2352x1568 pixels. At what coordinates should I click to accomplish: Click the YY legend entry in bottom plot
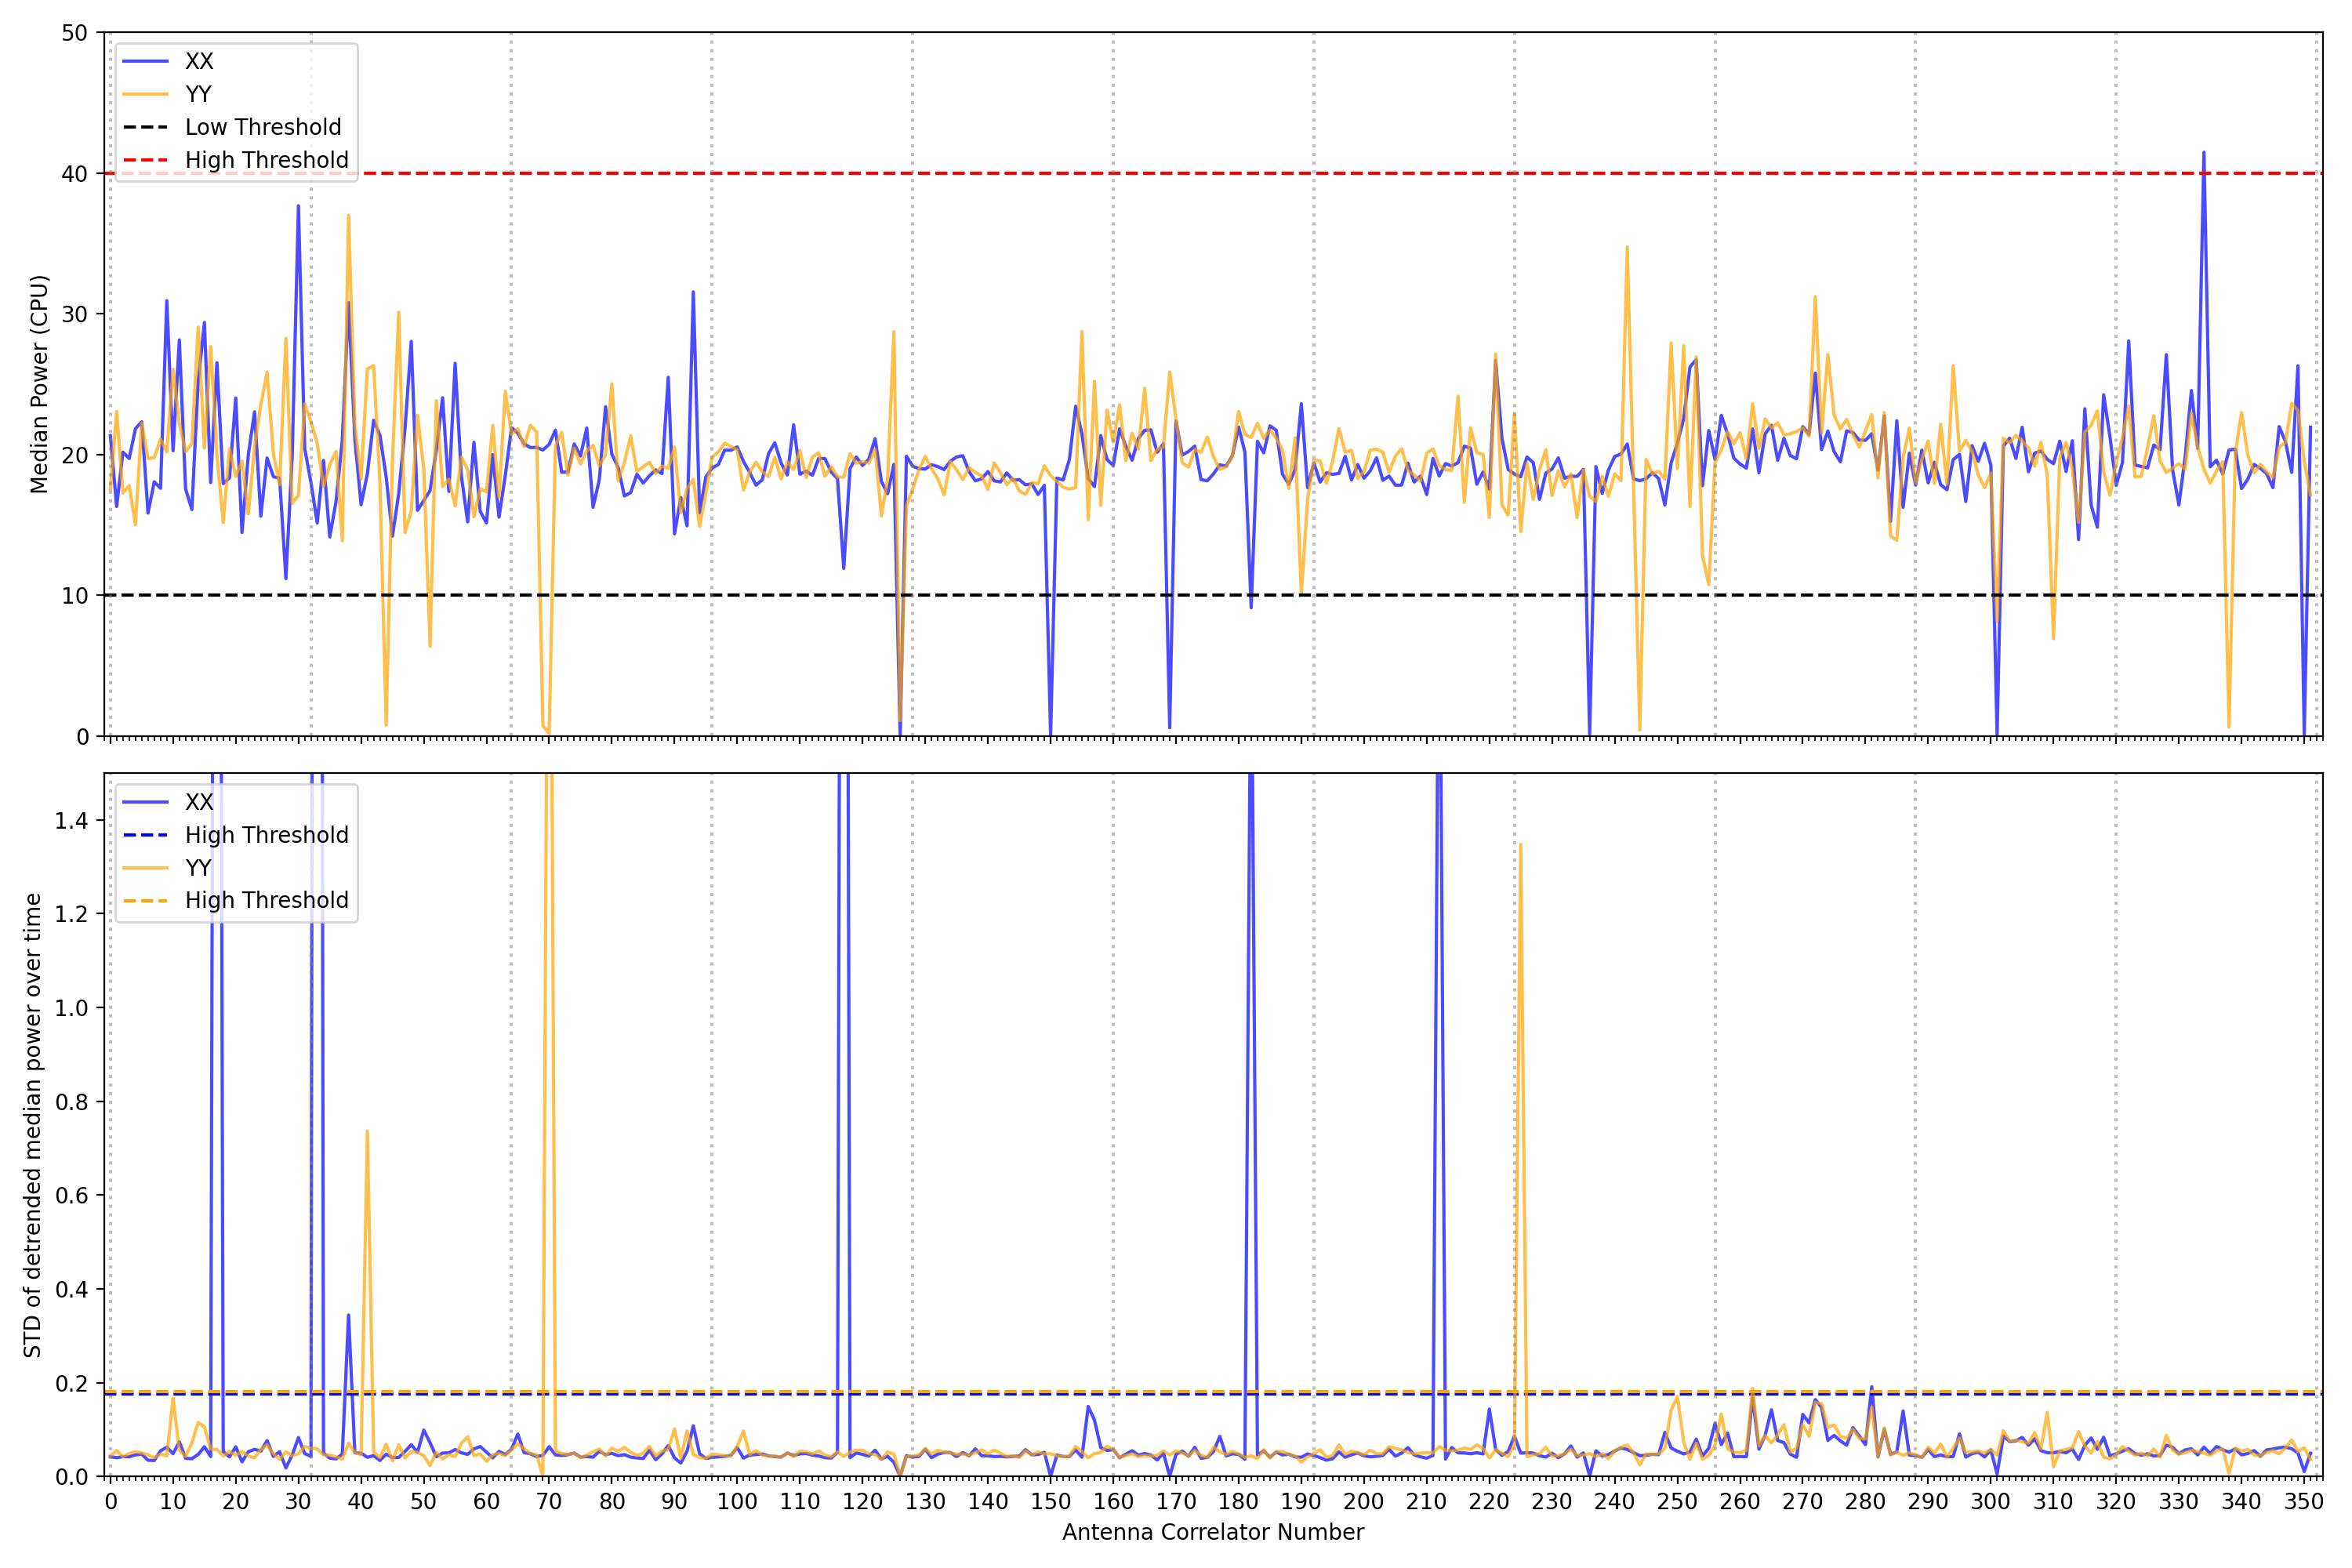coord(198,868)
